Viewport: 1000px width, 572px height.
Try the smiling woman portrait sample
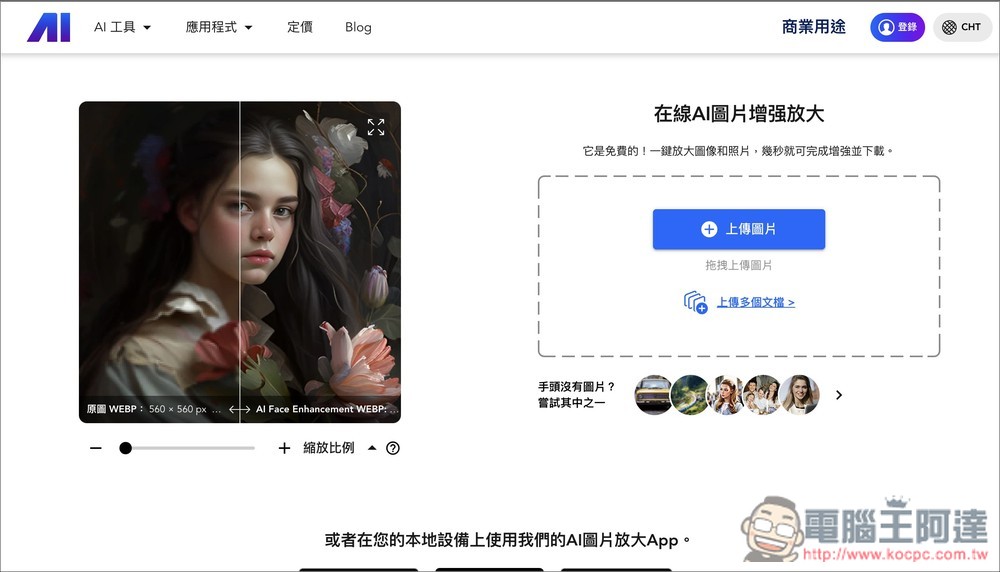pos(800,395)
